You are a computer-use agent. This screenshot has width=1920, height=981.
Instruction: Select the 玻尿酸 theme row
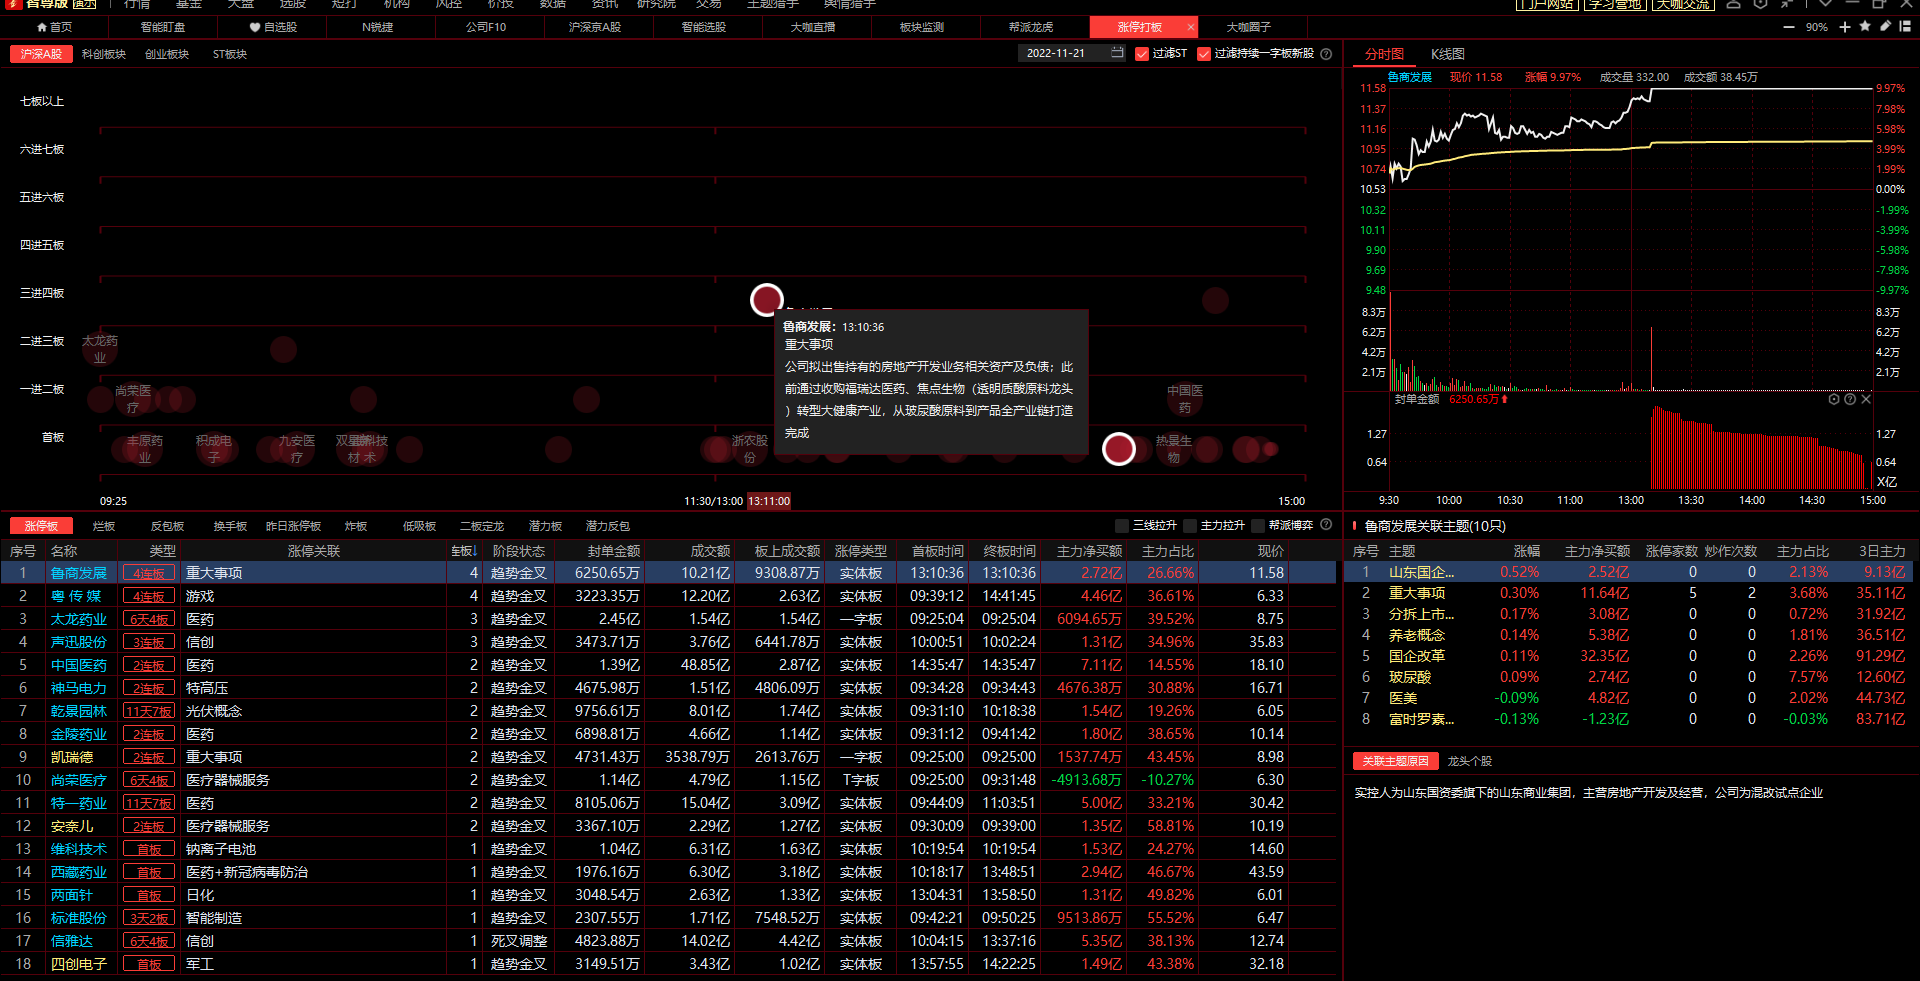1629,677
